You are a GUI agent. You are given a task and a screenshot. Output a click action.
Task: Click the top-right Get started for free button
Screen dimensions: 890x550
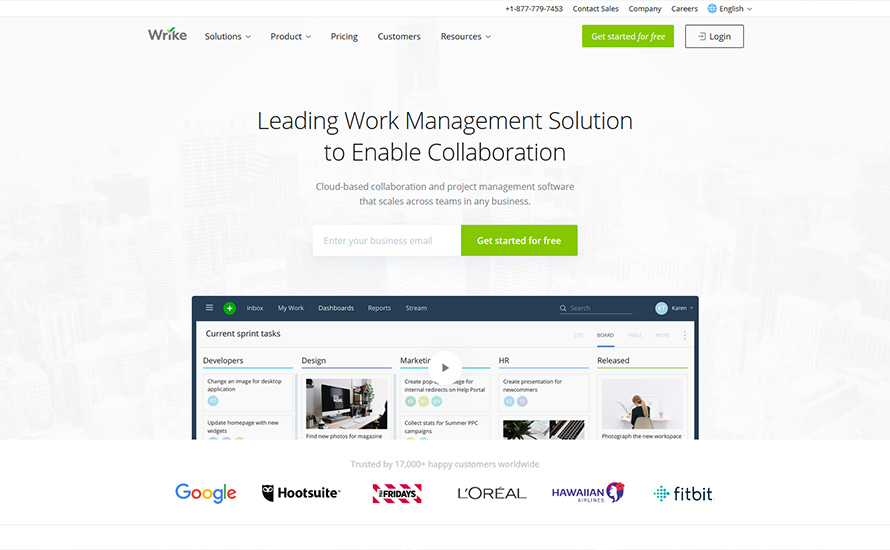628,36
